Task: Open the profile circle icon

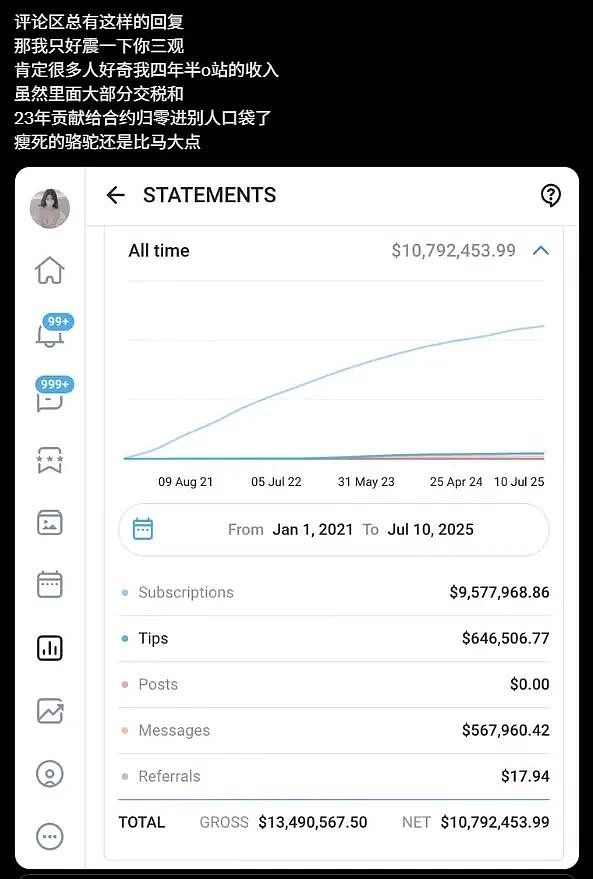Action: click(50, 774)
